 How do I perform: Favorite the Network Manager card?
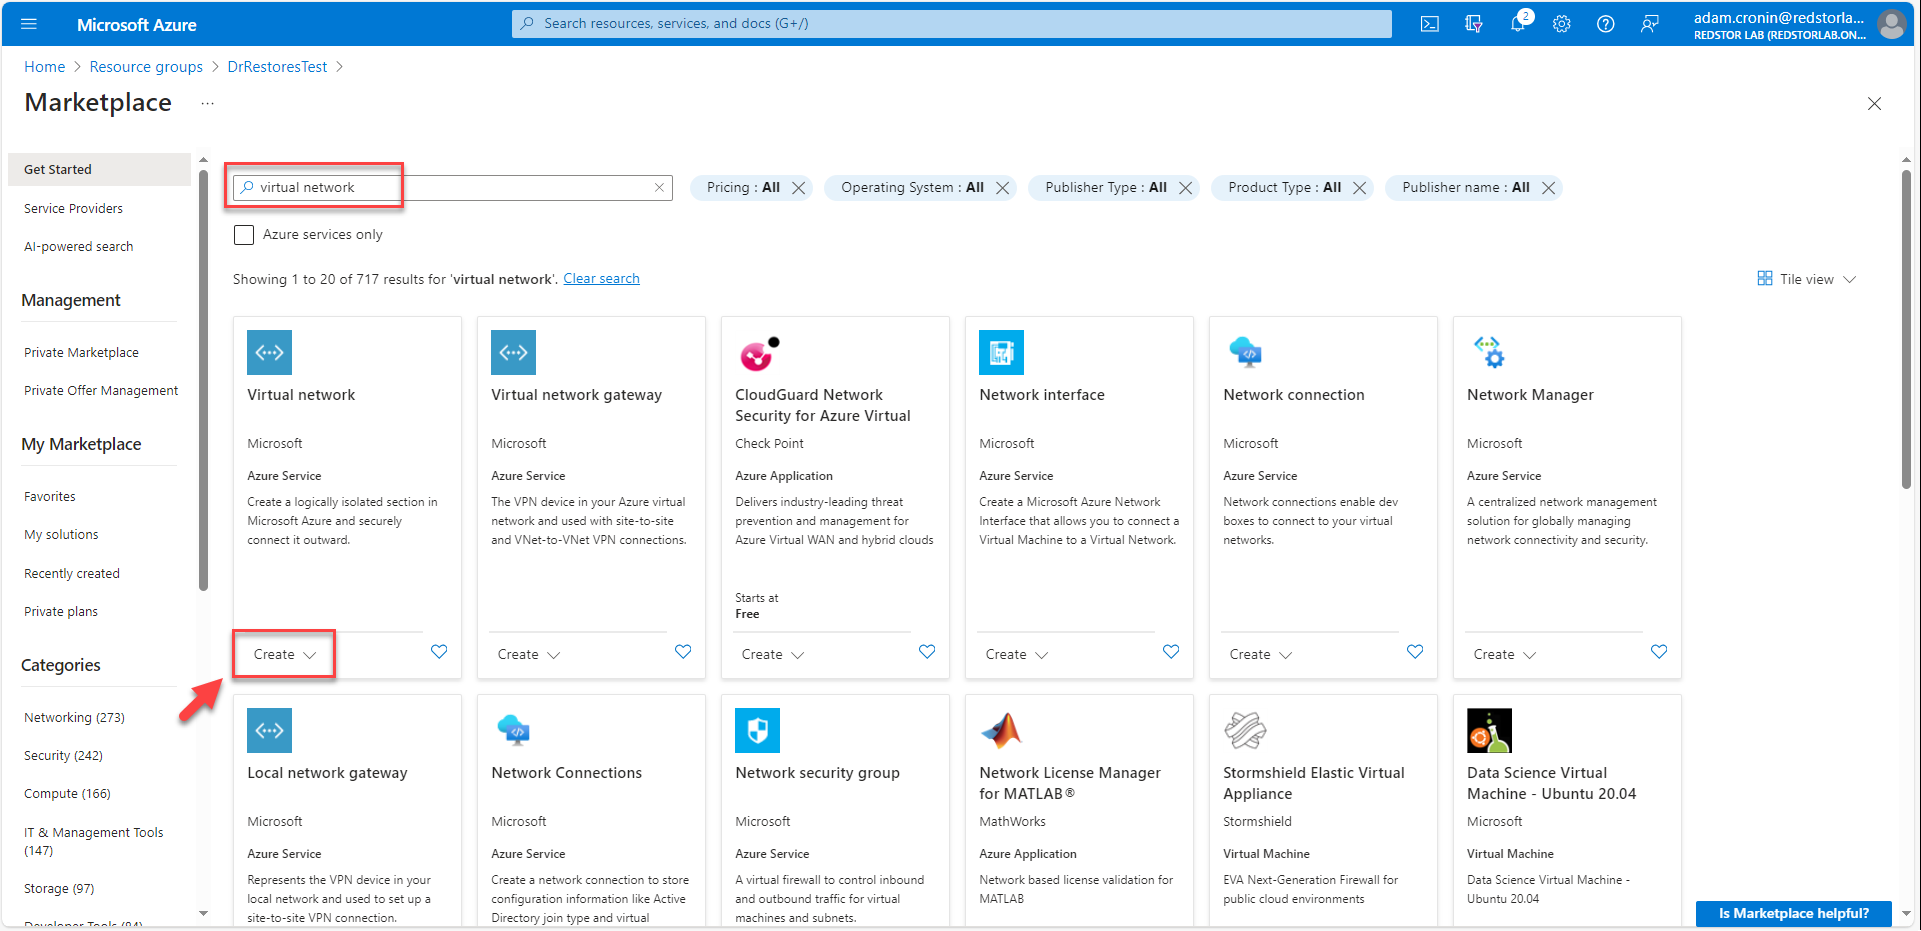click(1659, 652)
